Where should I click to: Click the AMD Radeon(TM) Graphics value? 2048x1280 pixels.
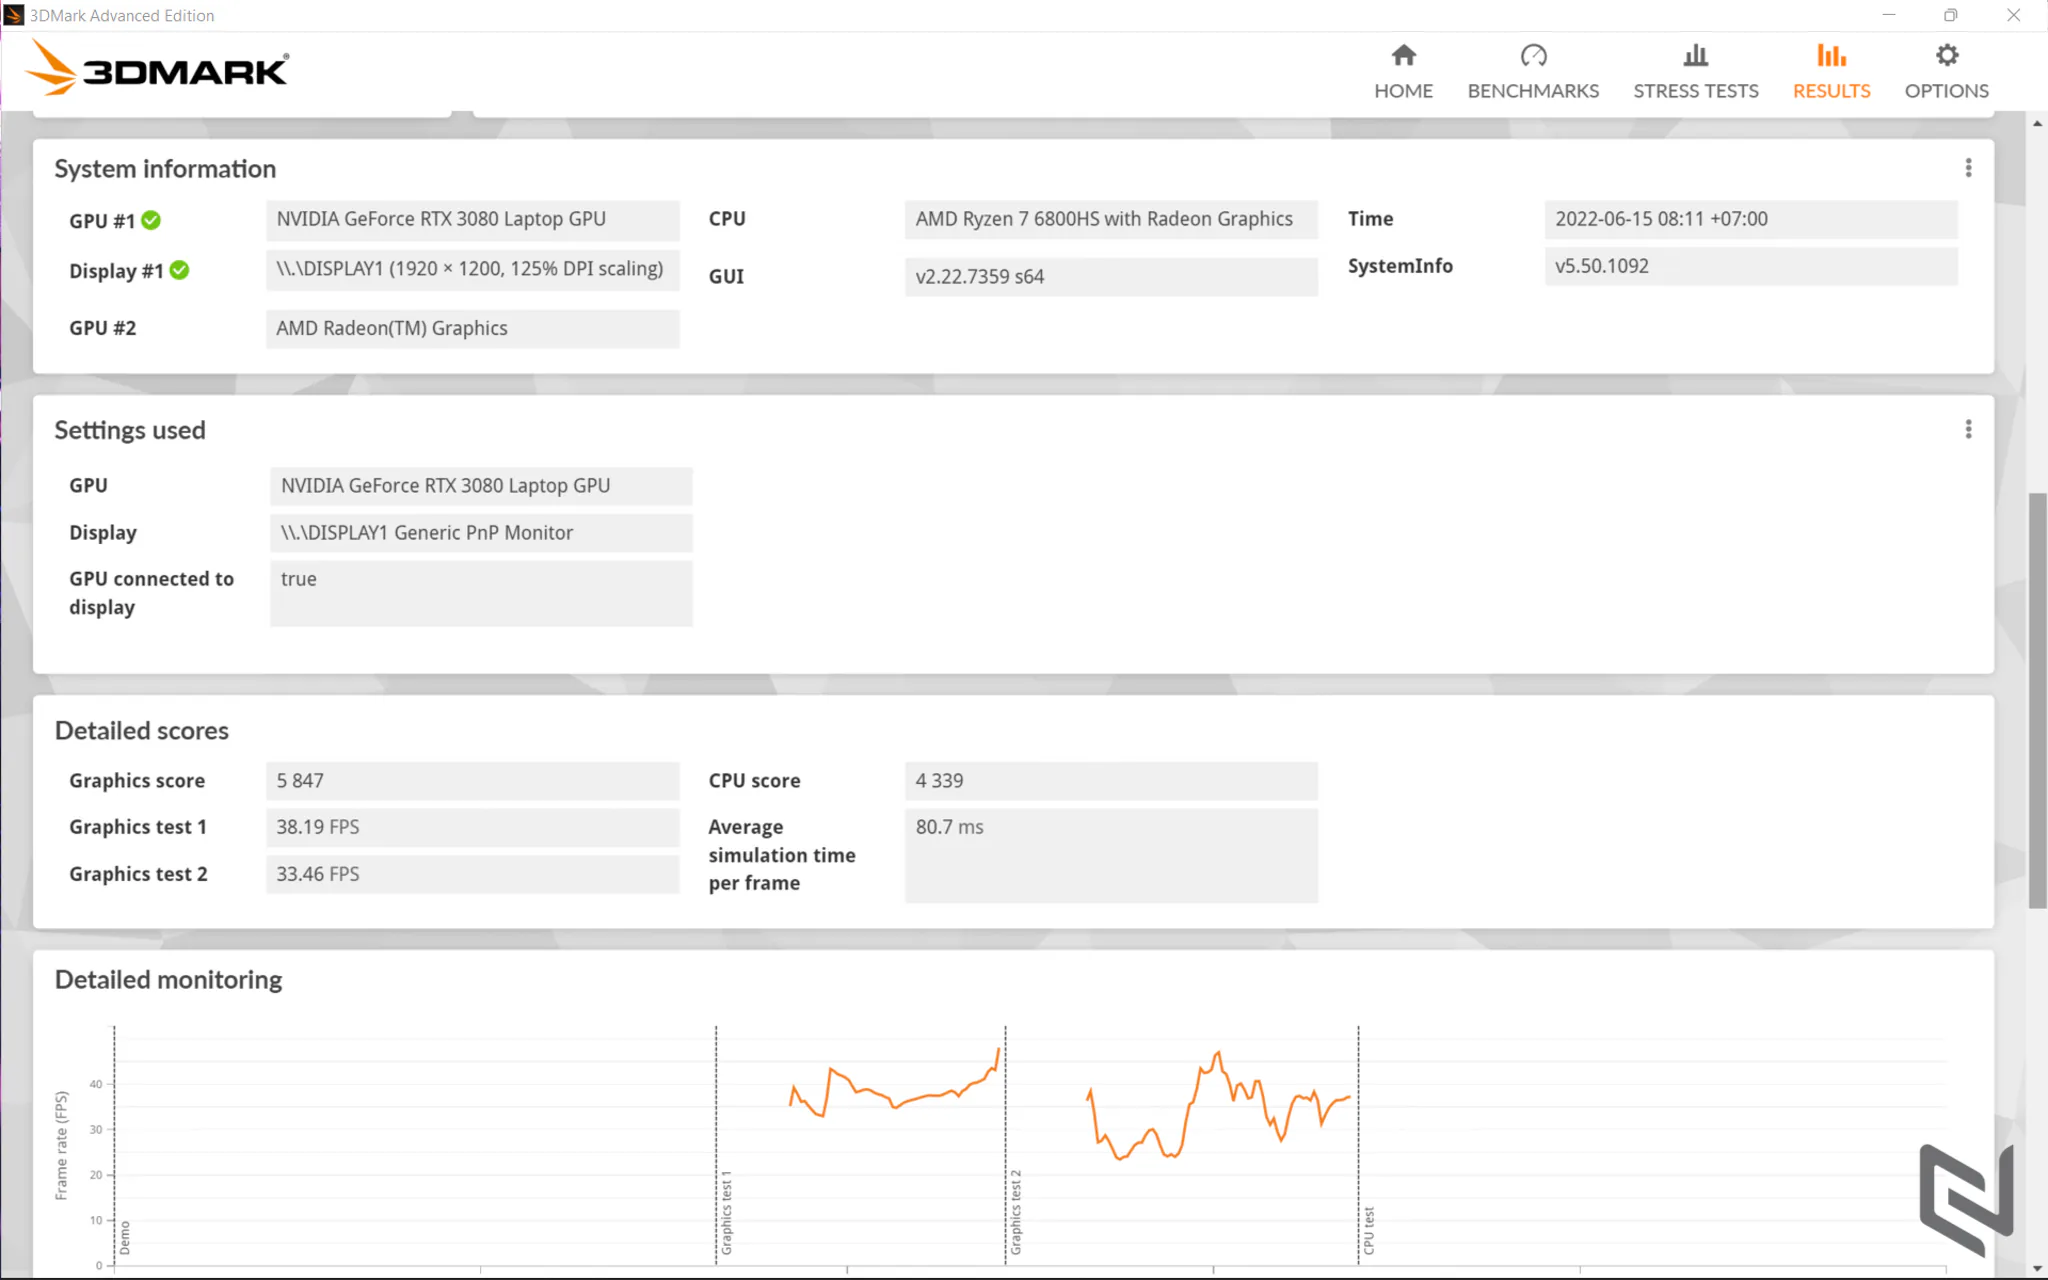(473, 329)
